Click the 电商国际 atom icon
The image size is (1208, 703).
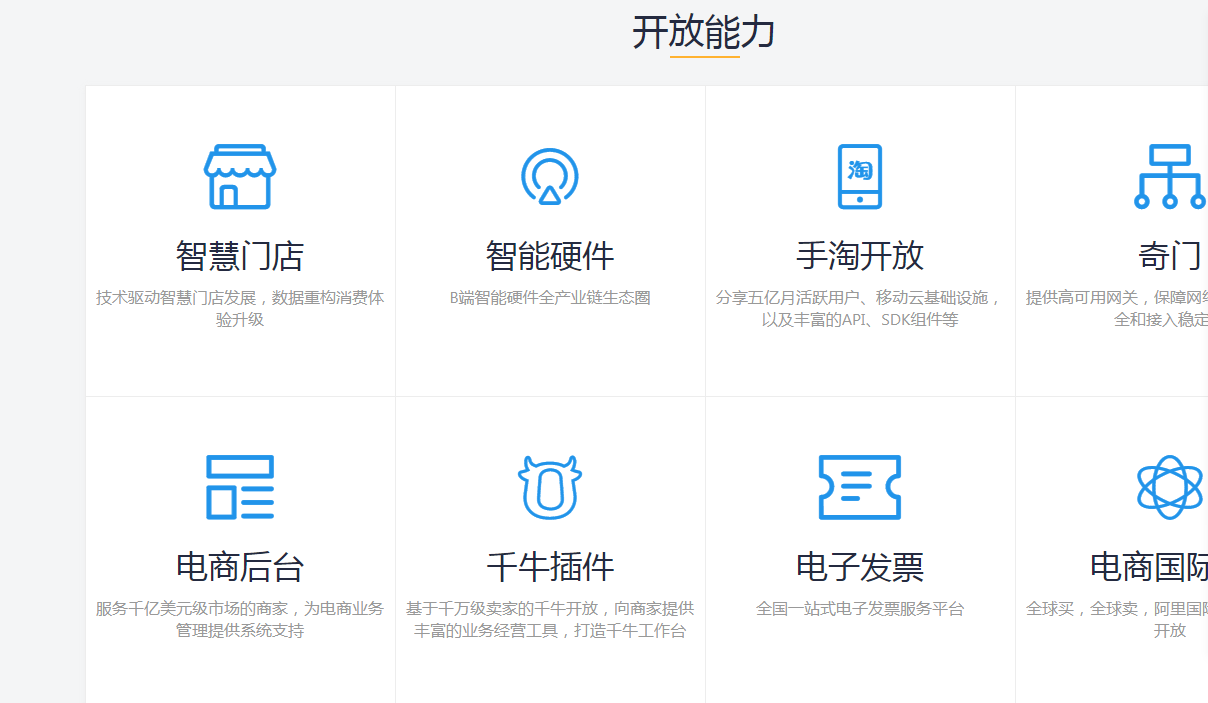(1170, 487)
